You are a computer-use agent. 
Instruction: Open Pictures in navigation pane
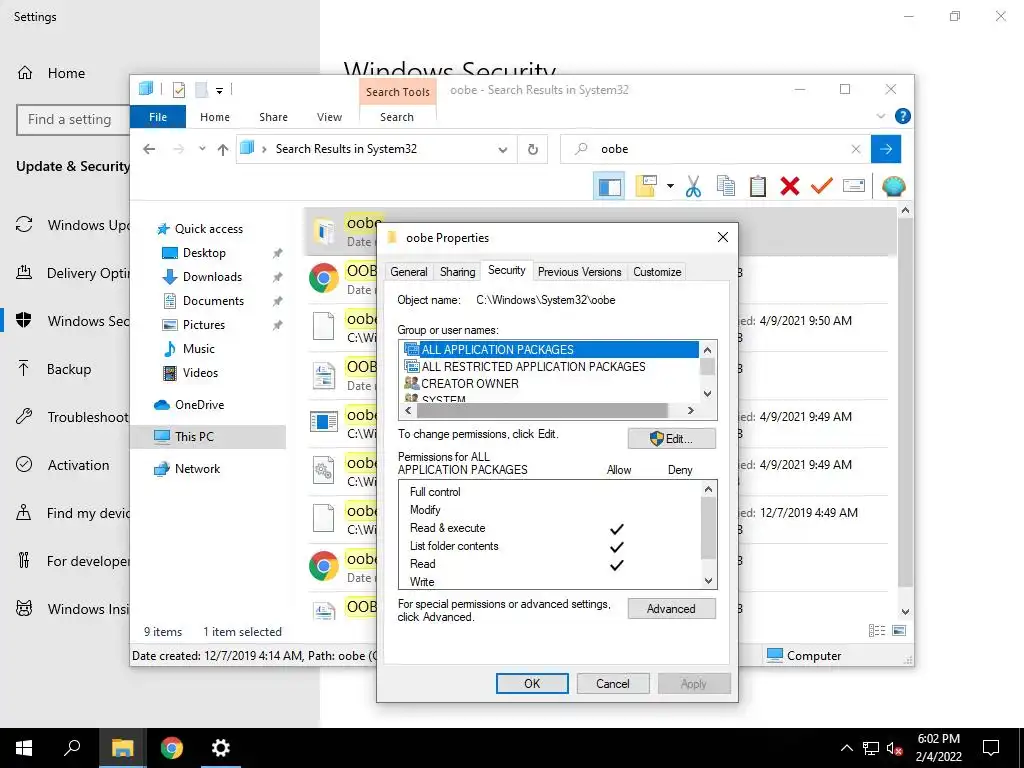click(203, 325)
